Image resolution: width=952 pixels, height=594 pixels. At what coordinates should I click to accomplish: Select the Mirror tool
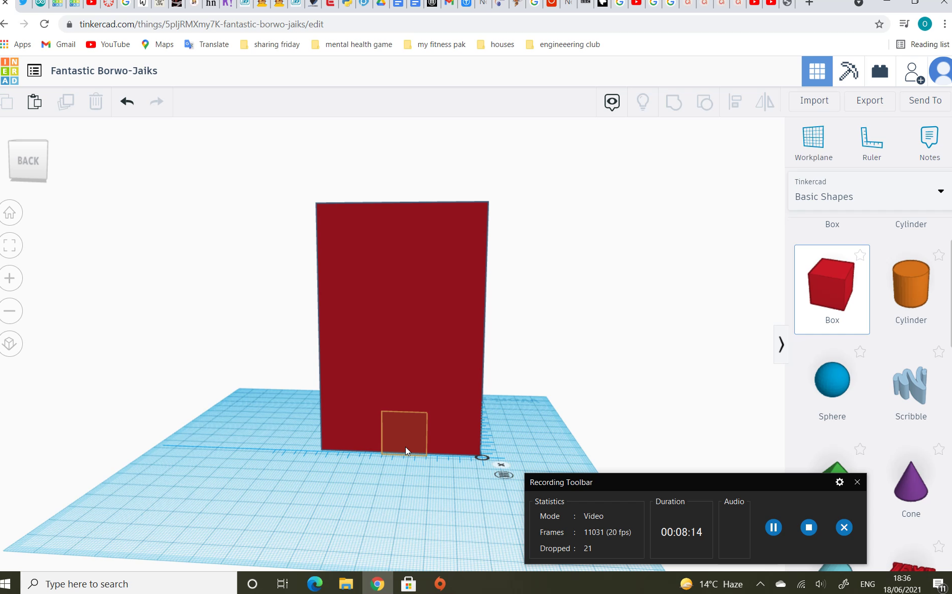click(765, 101)
